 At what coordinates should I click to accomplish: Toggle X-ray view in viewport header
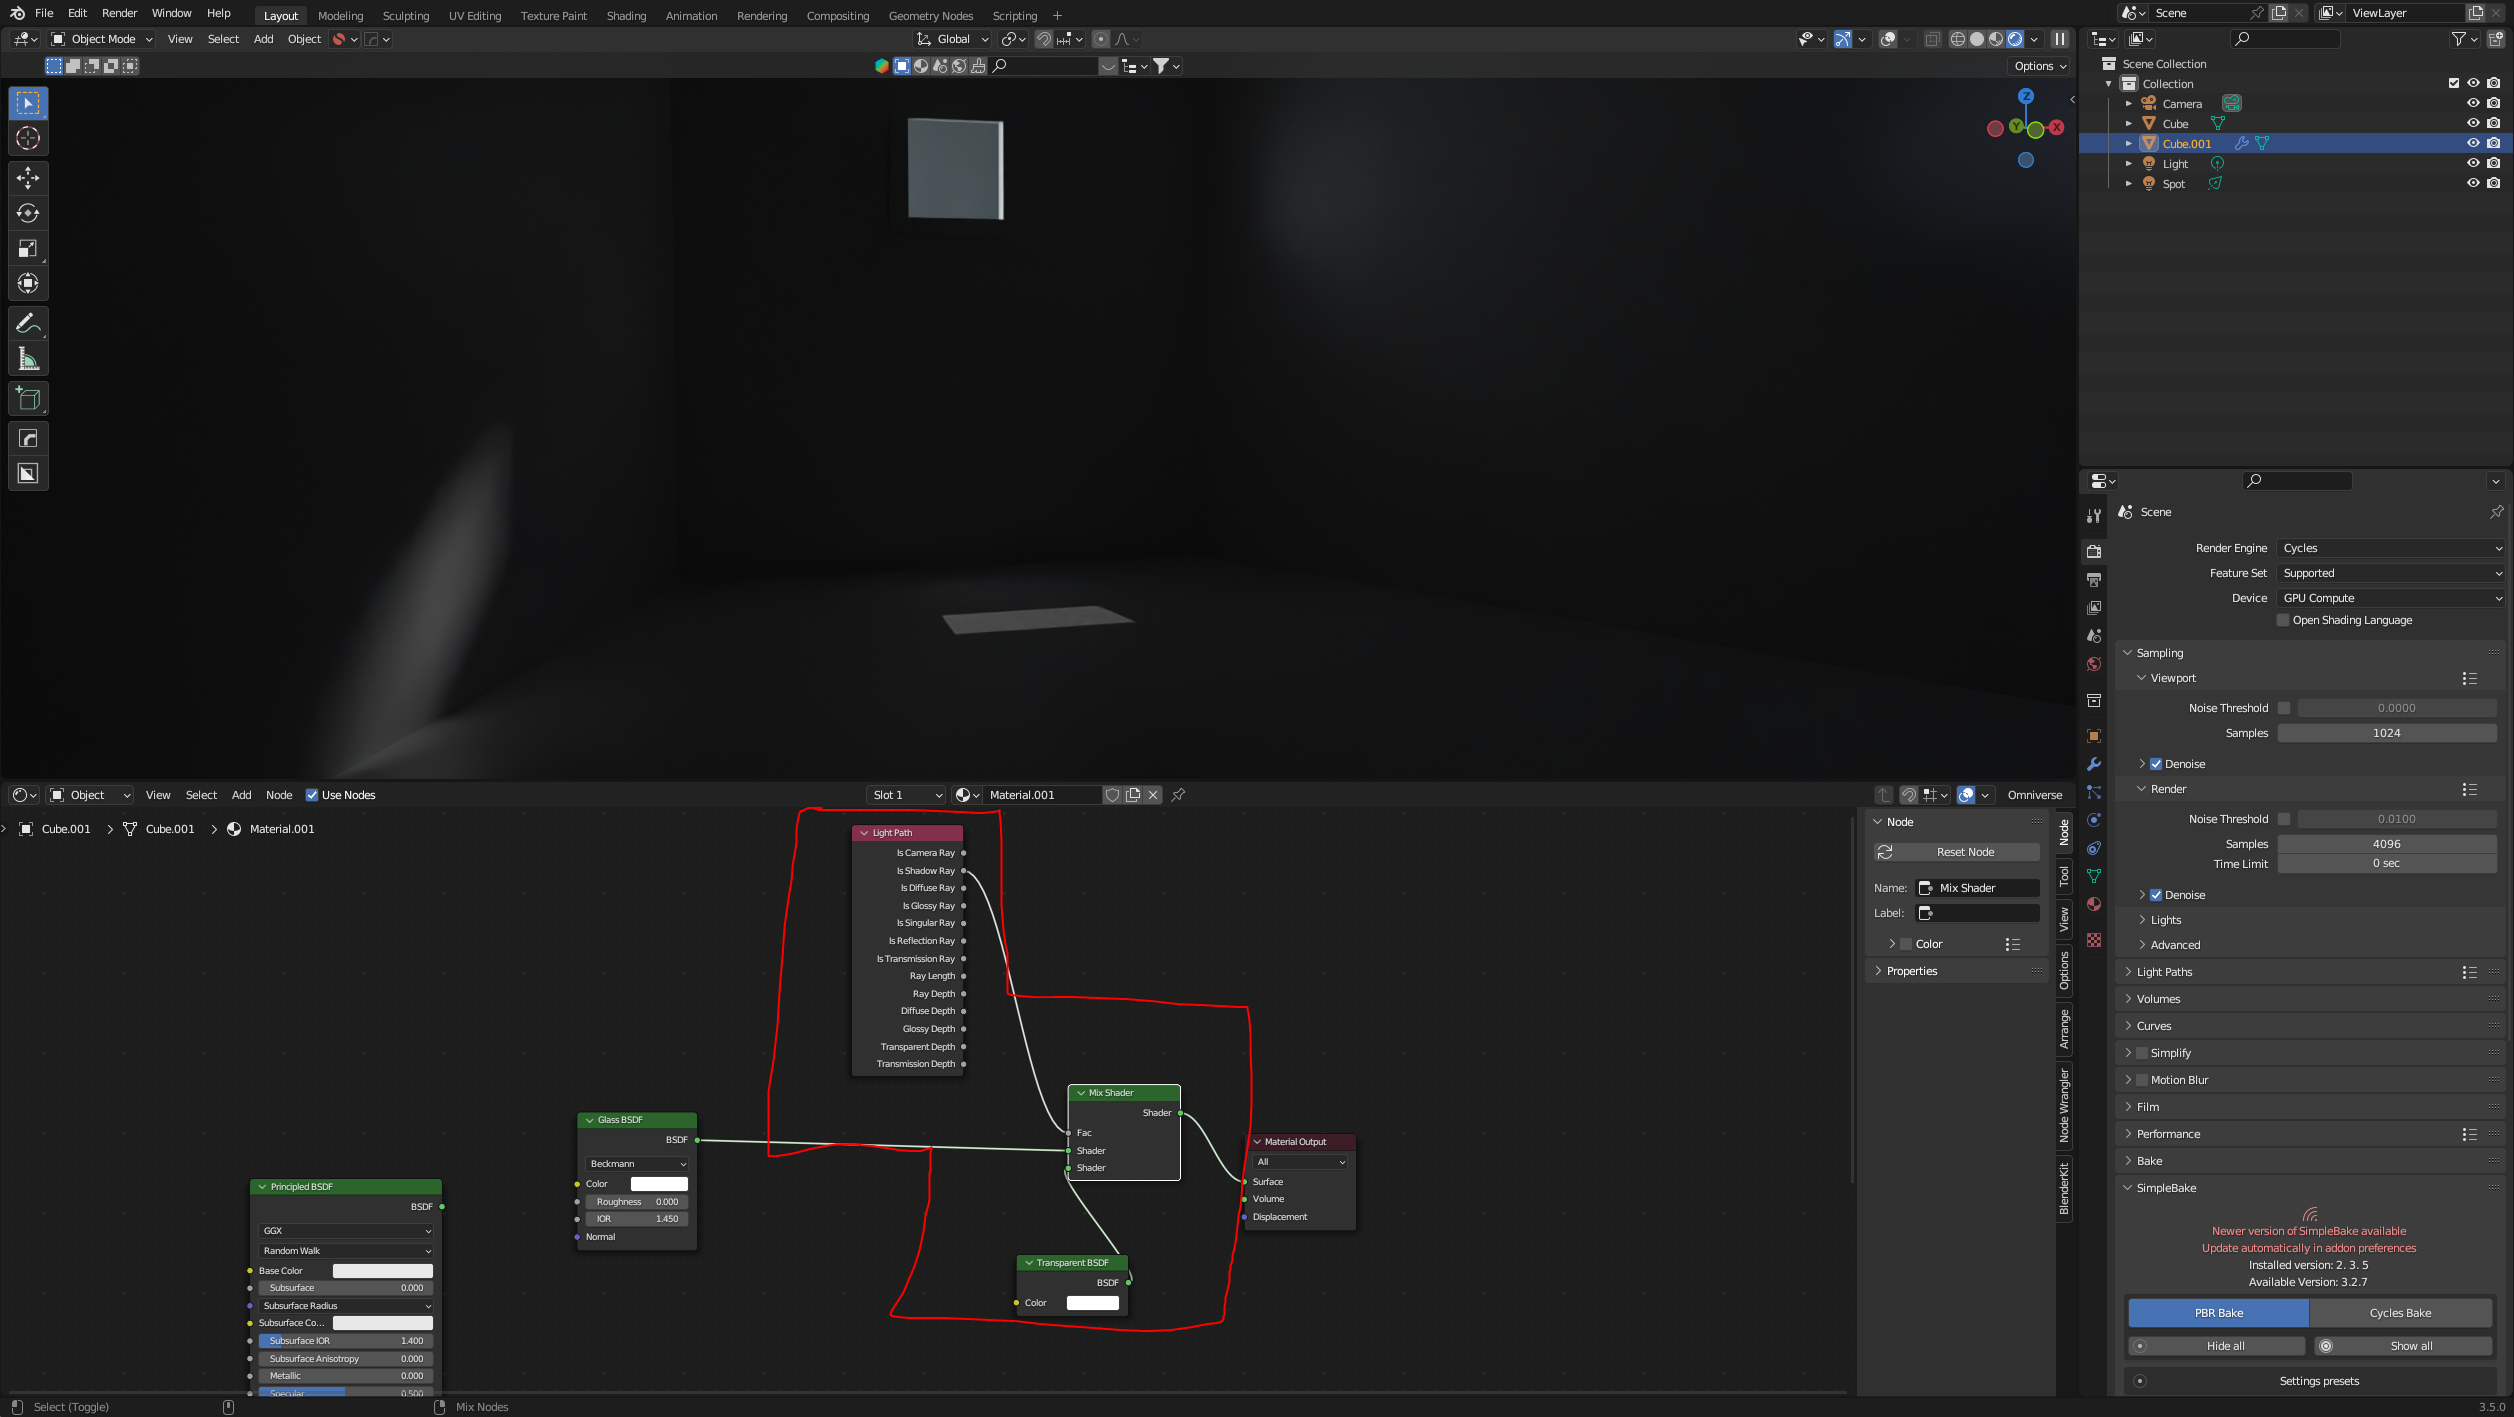pyautogui.click(x=1932, y=39)
